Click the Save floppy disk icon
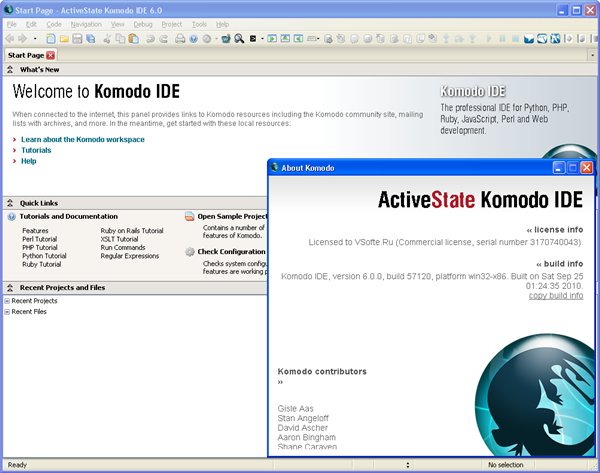Image resolution: width=600 pixels, height=473 pixels. (x=77, y=39)
